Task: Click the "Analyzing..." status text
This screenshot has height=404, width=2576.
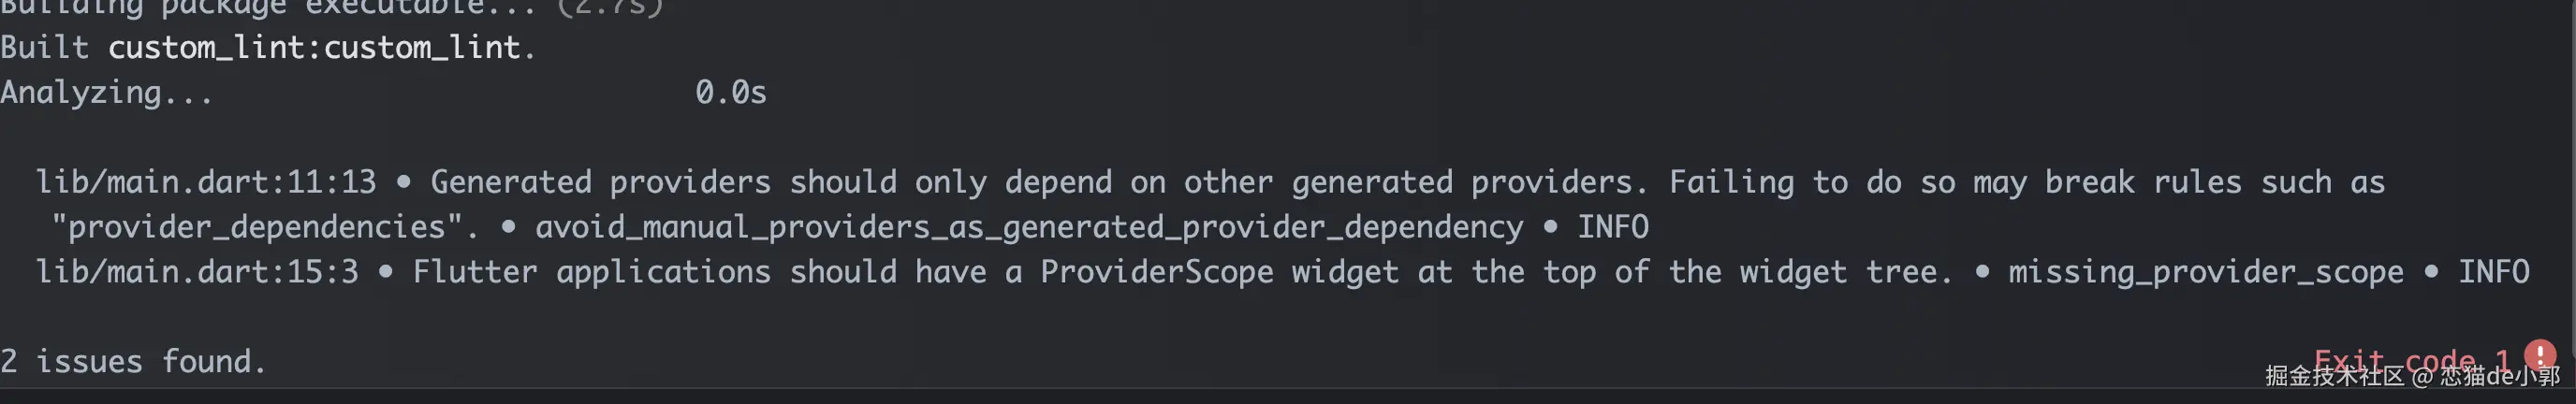Action: pos(107,92)
